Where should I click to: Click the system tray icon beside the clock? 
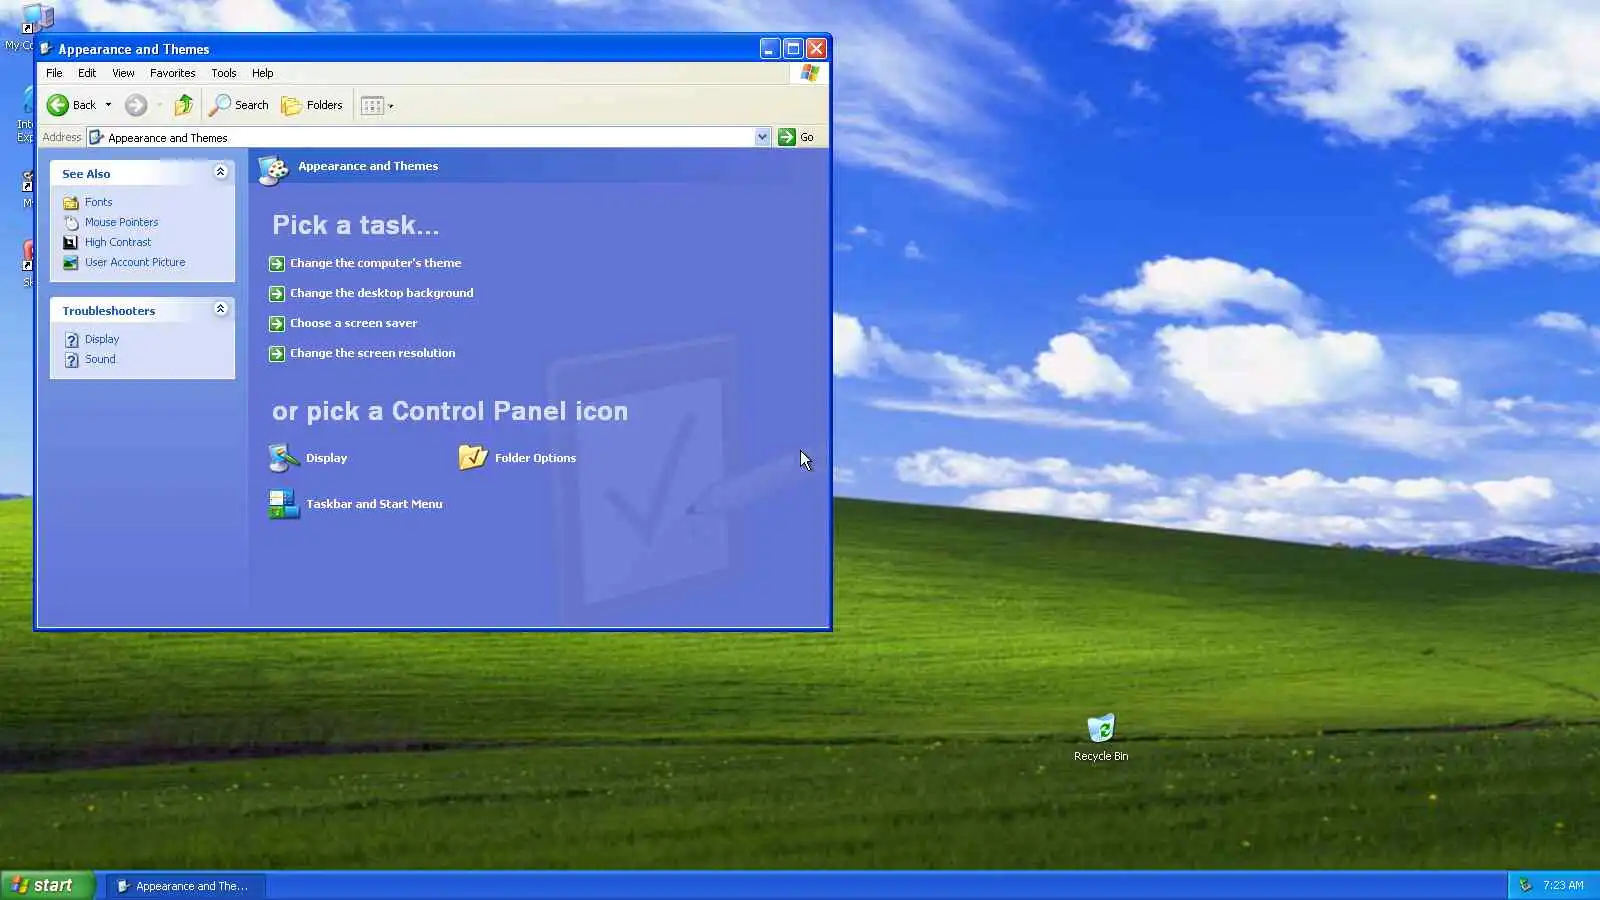(1525, 885)
